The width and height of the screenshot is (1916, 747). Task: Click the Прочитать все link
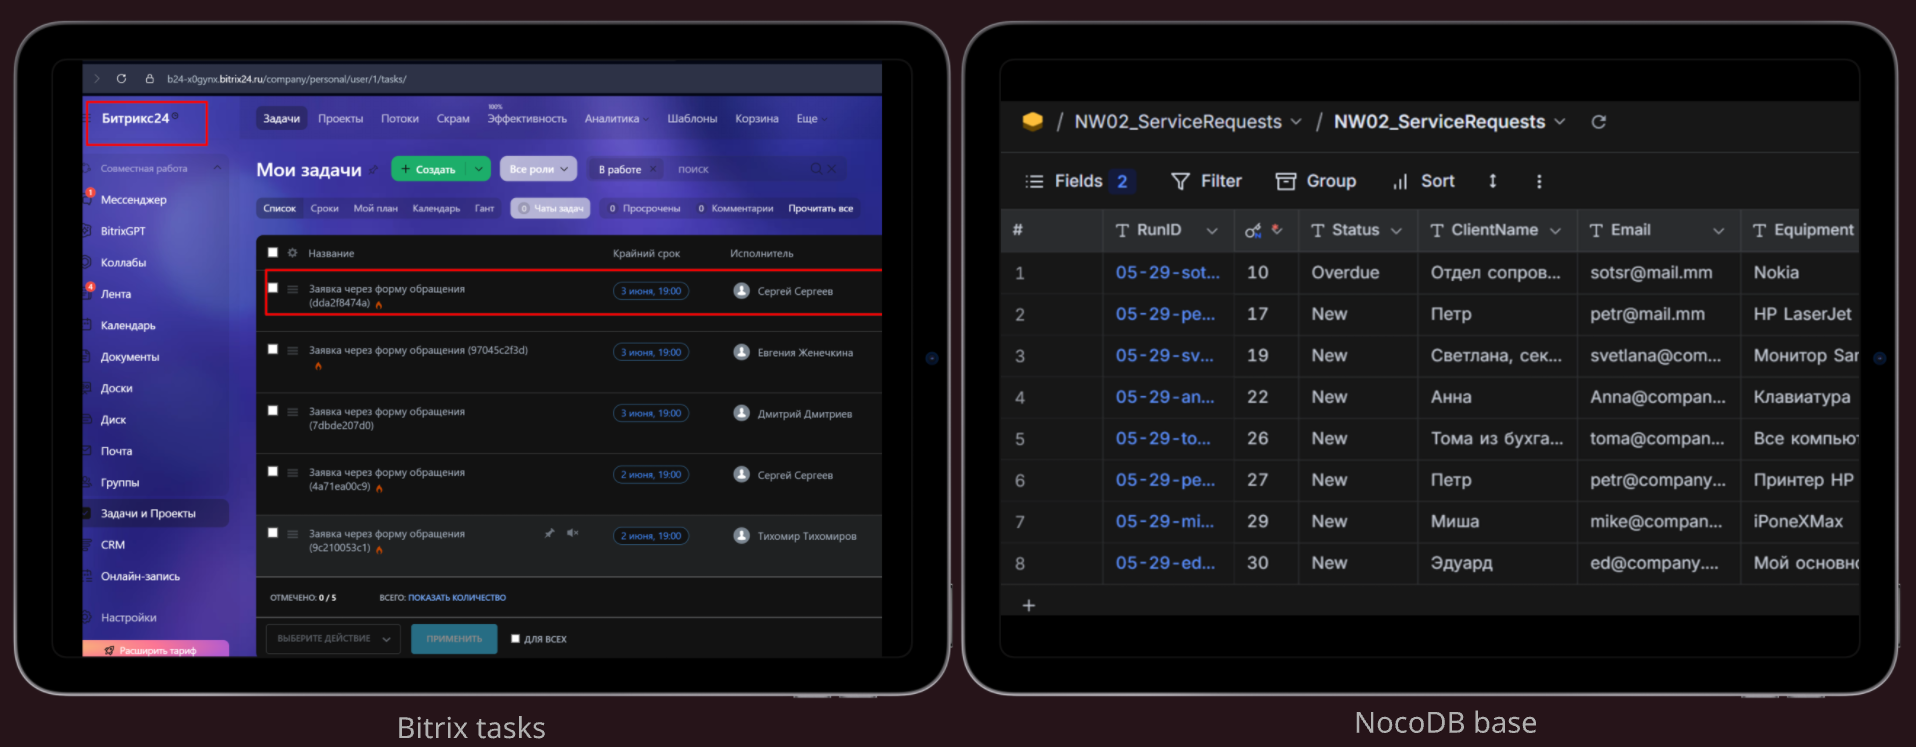pos(820,208)
